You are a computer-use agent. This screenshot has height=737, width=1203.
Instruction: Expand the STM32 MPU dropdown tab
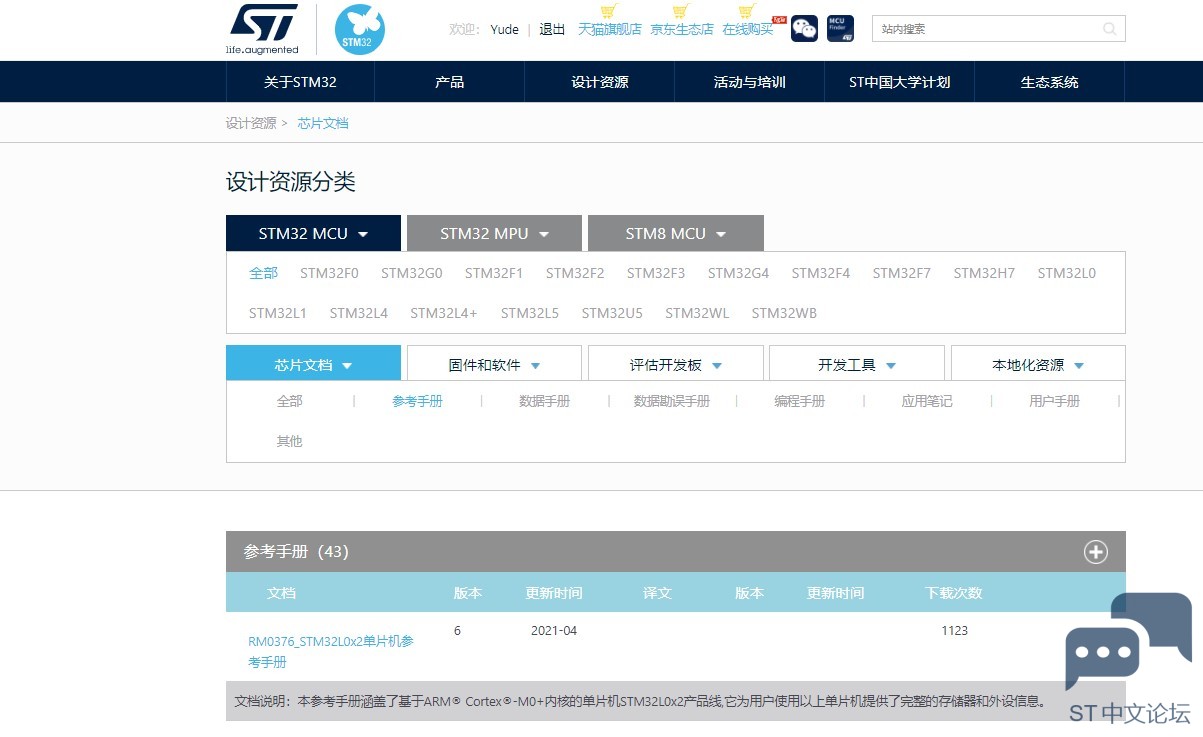[x=494, y=233]
